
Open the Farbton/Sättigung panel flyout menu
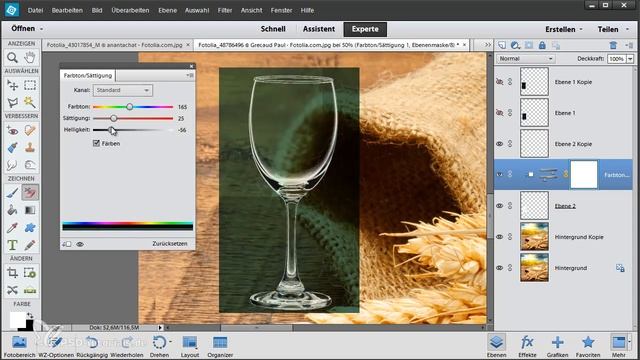[x=190, y=76]
